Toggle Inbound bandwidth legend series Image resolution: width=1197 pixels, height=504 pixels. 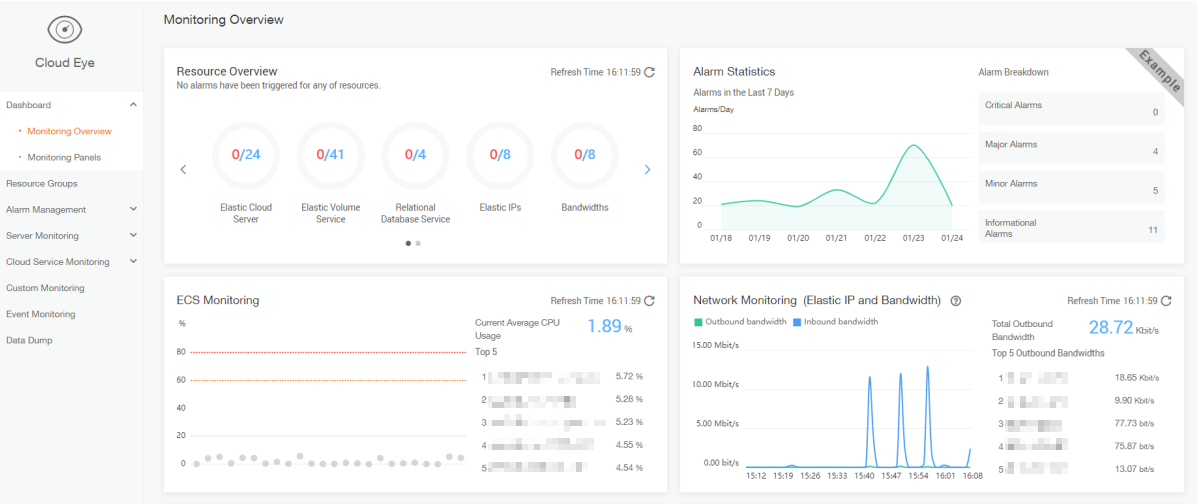(x=835, y=322)
